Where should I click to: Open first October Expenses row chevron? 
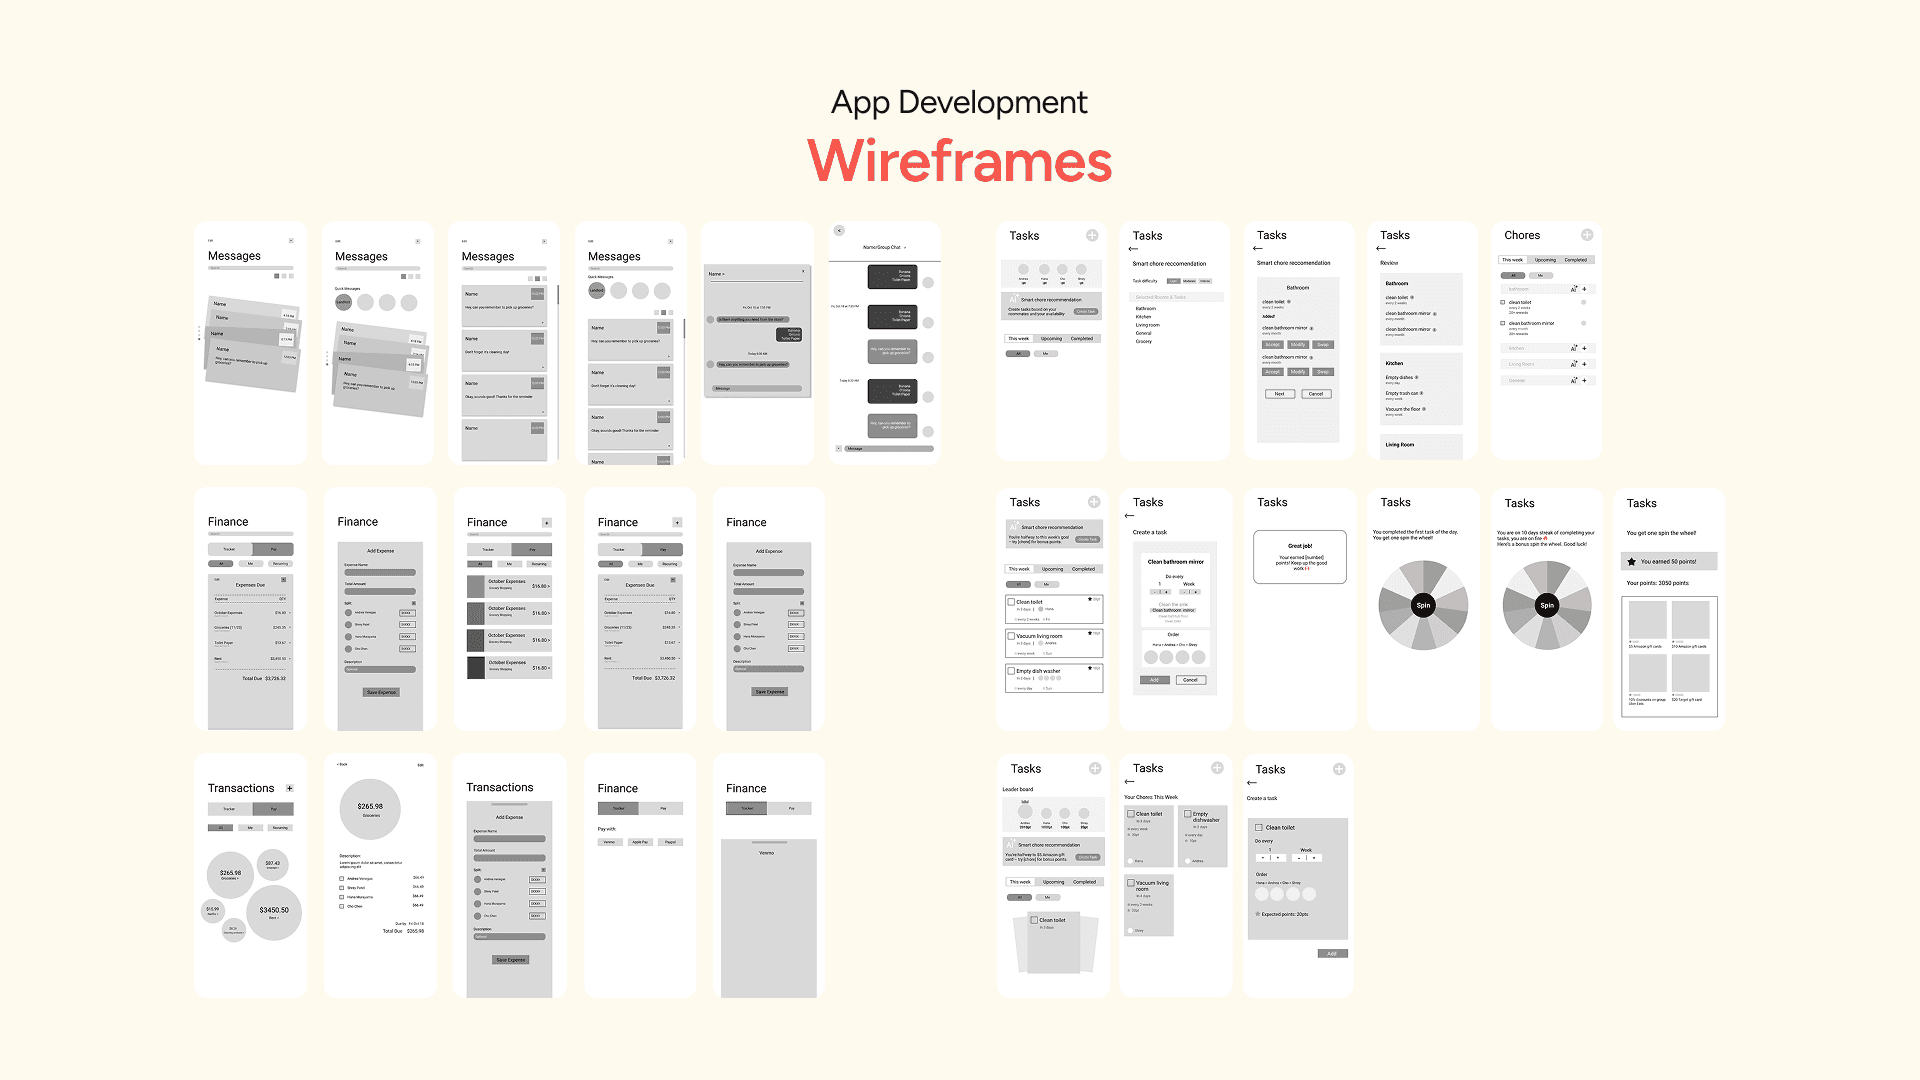click(x=549, y=587)
